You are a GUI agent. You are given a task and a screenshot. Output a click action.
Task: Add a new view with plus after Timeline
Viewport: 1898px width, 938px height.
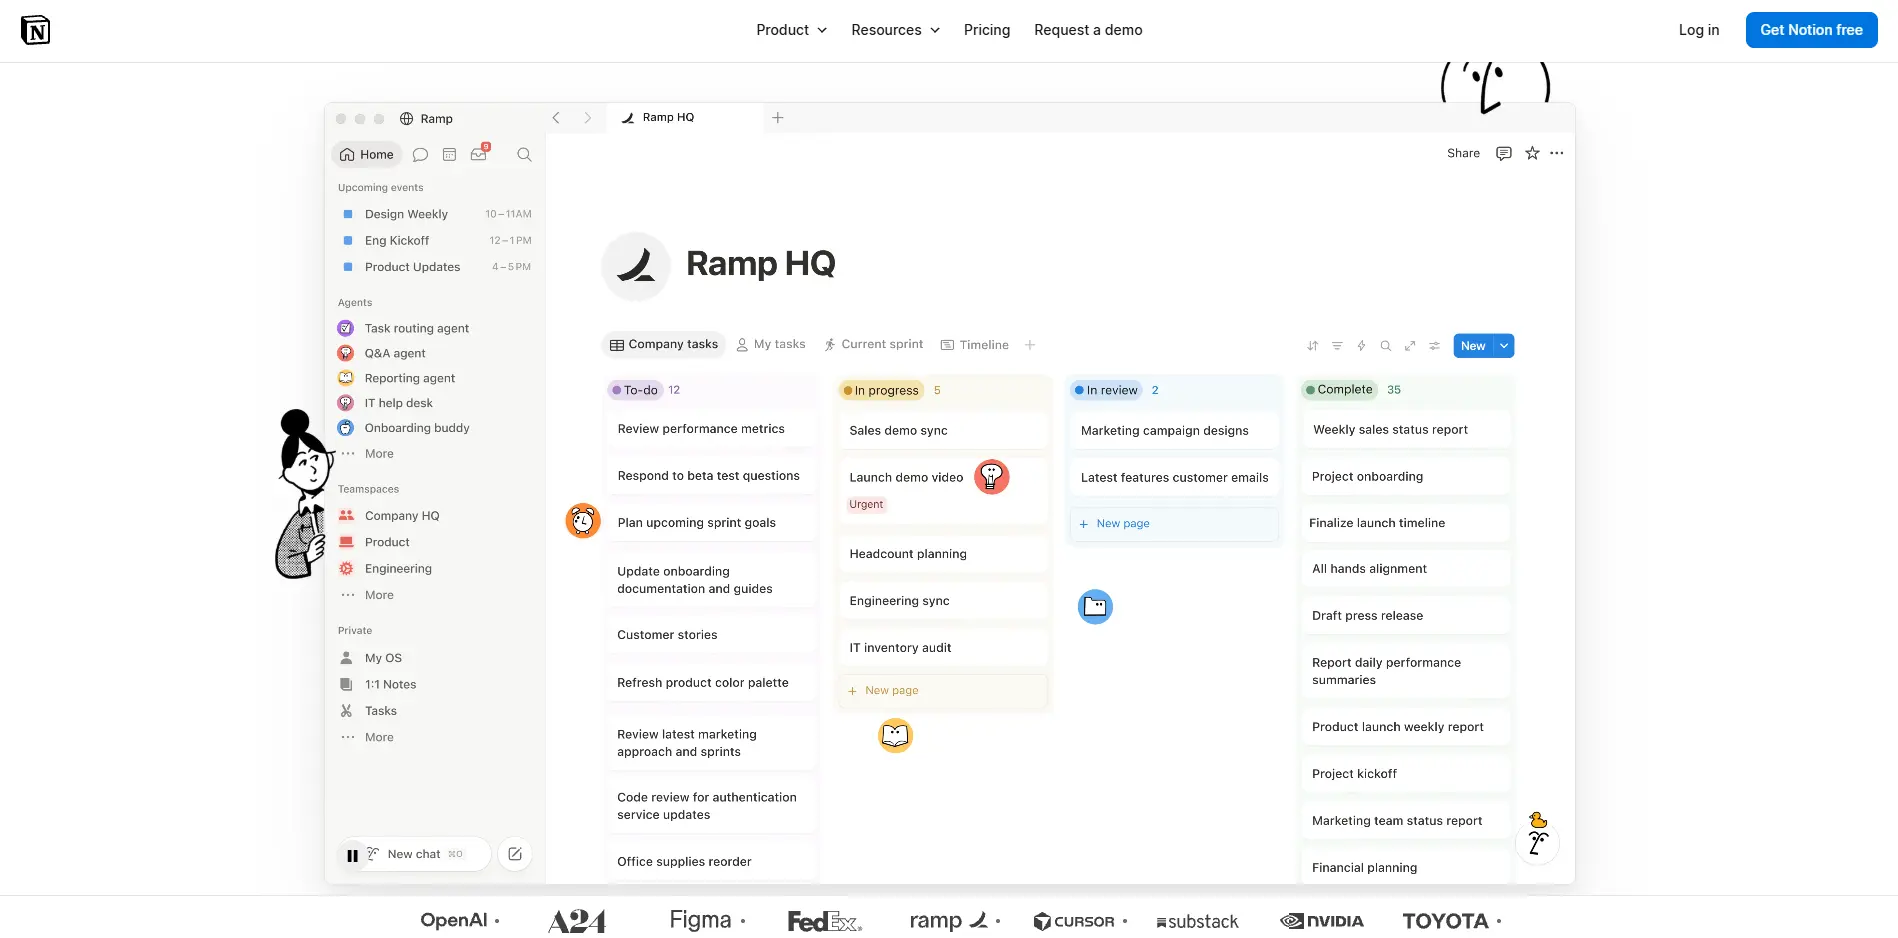click(1030, 345)
